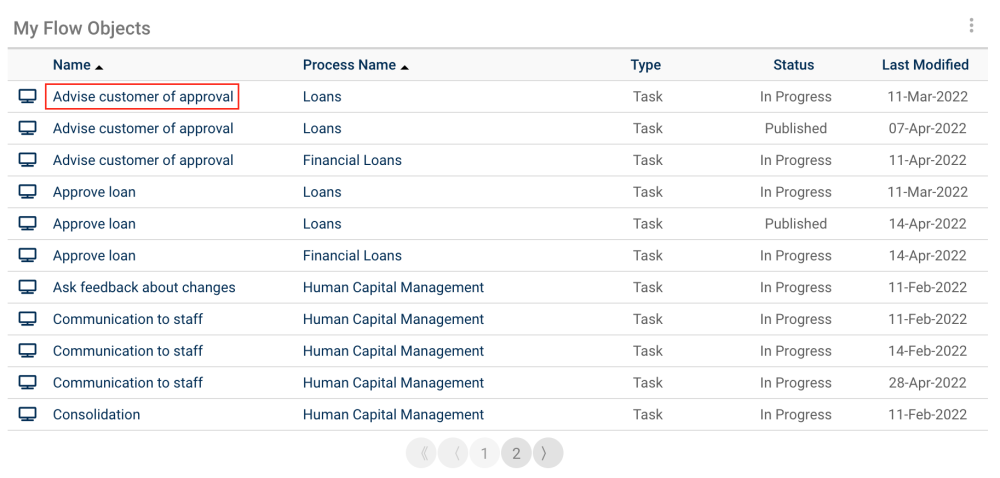The image size is (1000, 478).
Task: Open Ask feedback about changes task
Action: pyautogui.click(x=144, y=287)
